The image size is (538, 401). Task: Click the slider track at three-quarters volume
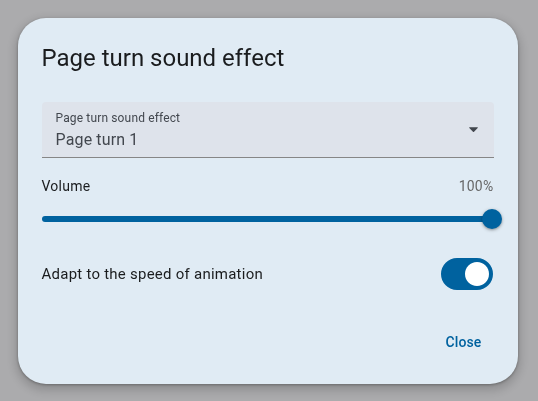pyautogui.click(x=379, y=219)
